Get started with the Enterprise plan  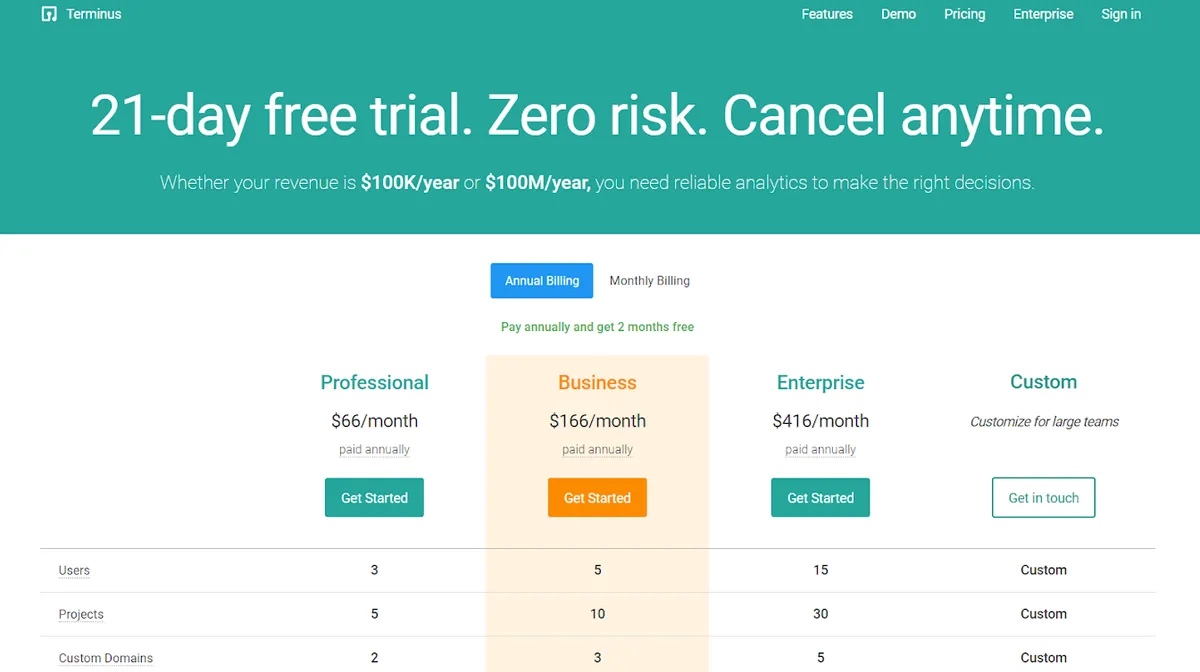(820, 497)
